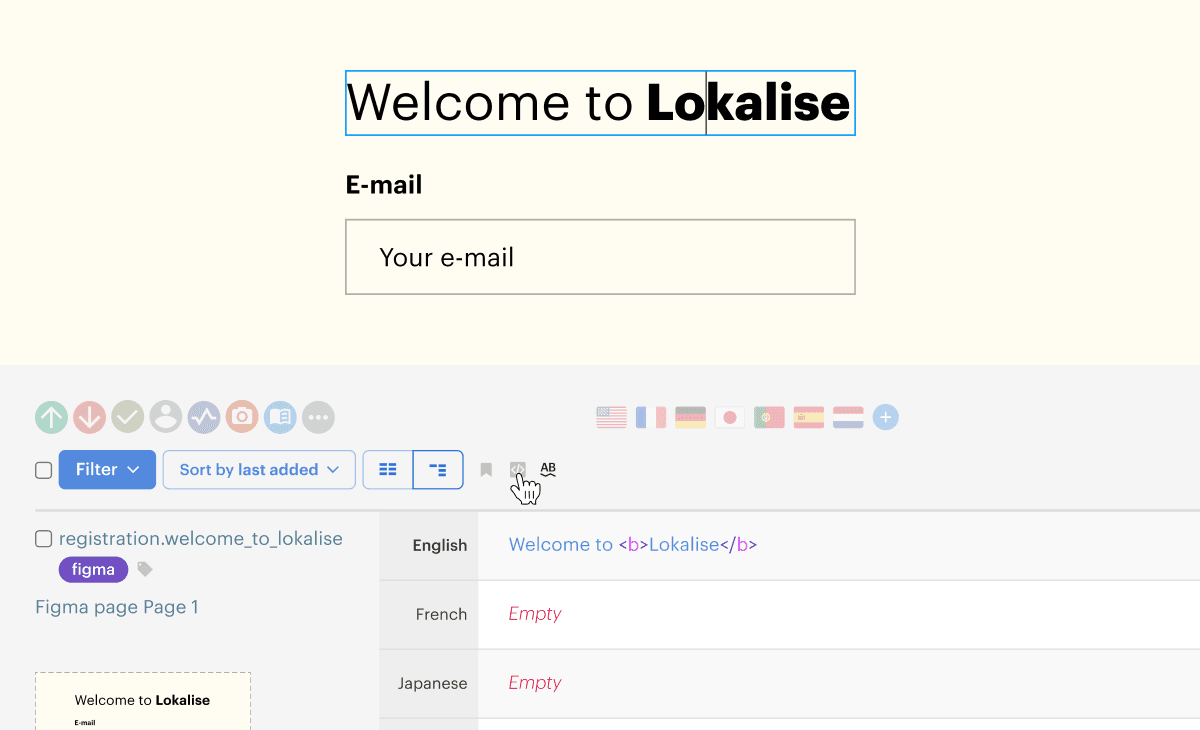Screen dimensions: 1200x730
Task: Click the add language plus icon
Action: [885, 417]
